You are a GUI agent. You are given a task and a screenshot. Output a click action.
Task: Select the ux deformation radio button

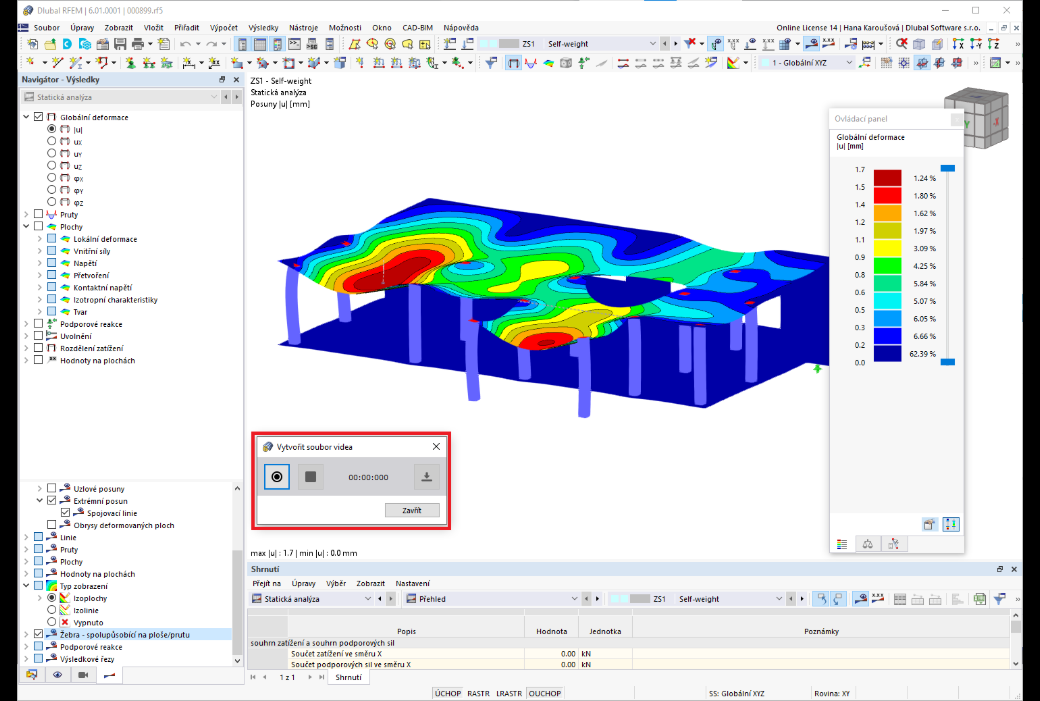pos(51,141)
